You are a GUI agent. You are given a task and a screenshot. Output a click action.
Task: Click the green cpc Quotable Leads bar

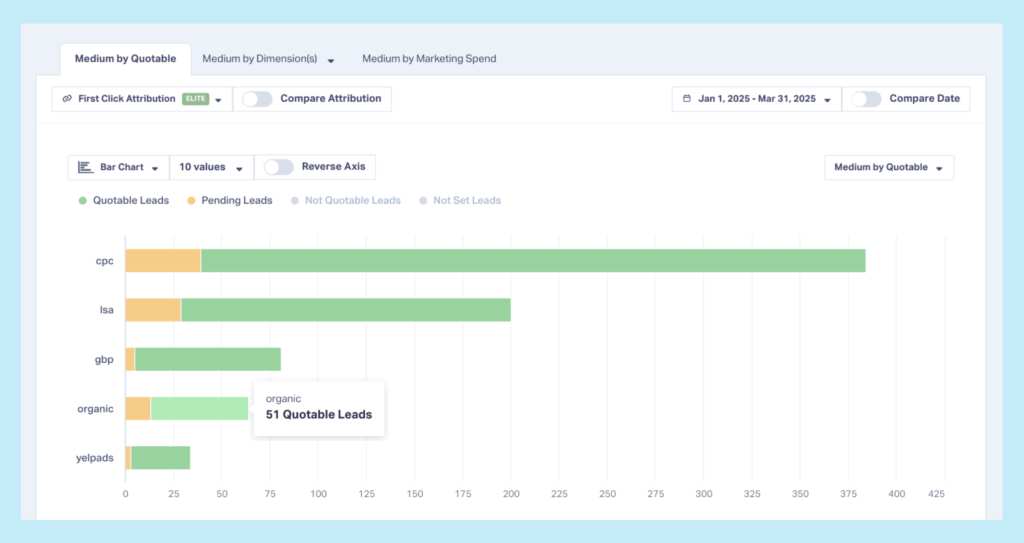point(533,261)
